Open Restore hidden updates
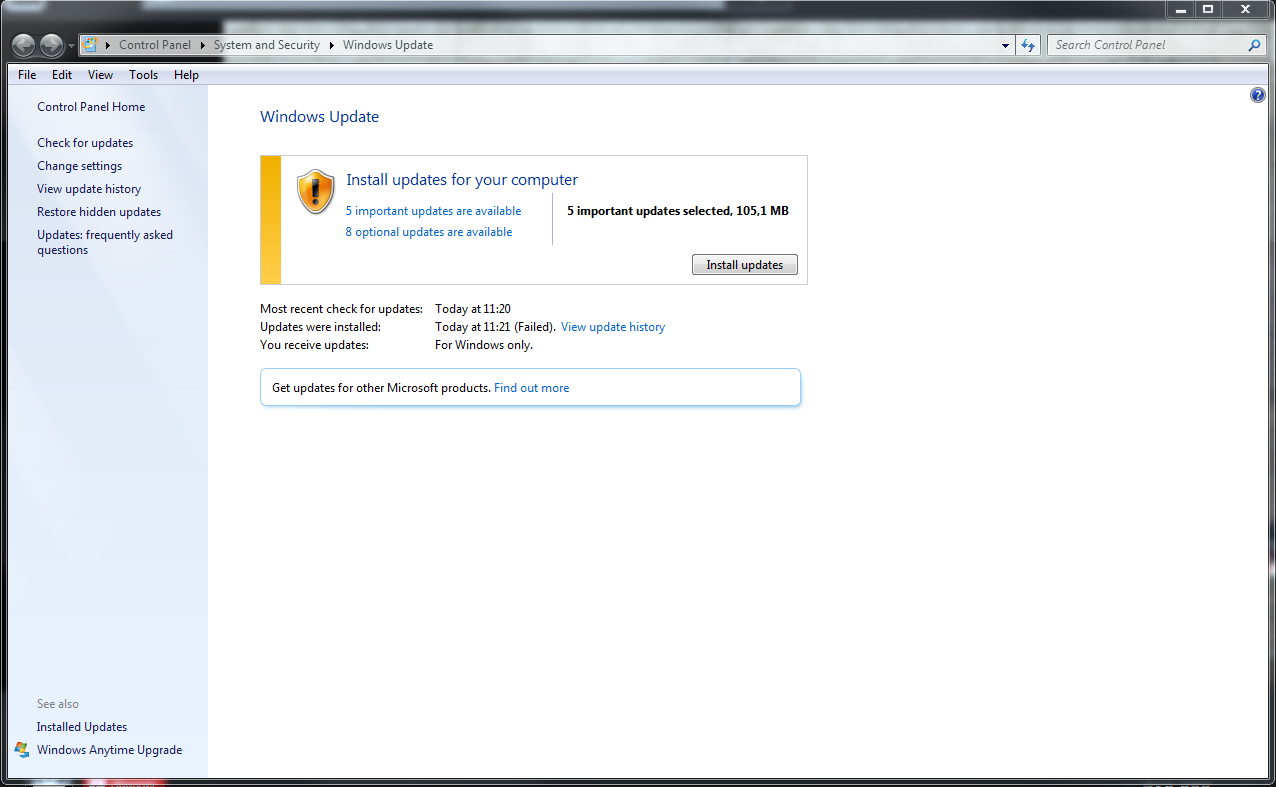1276x787 pixels. click(x=99, y=212)
